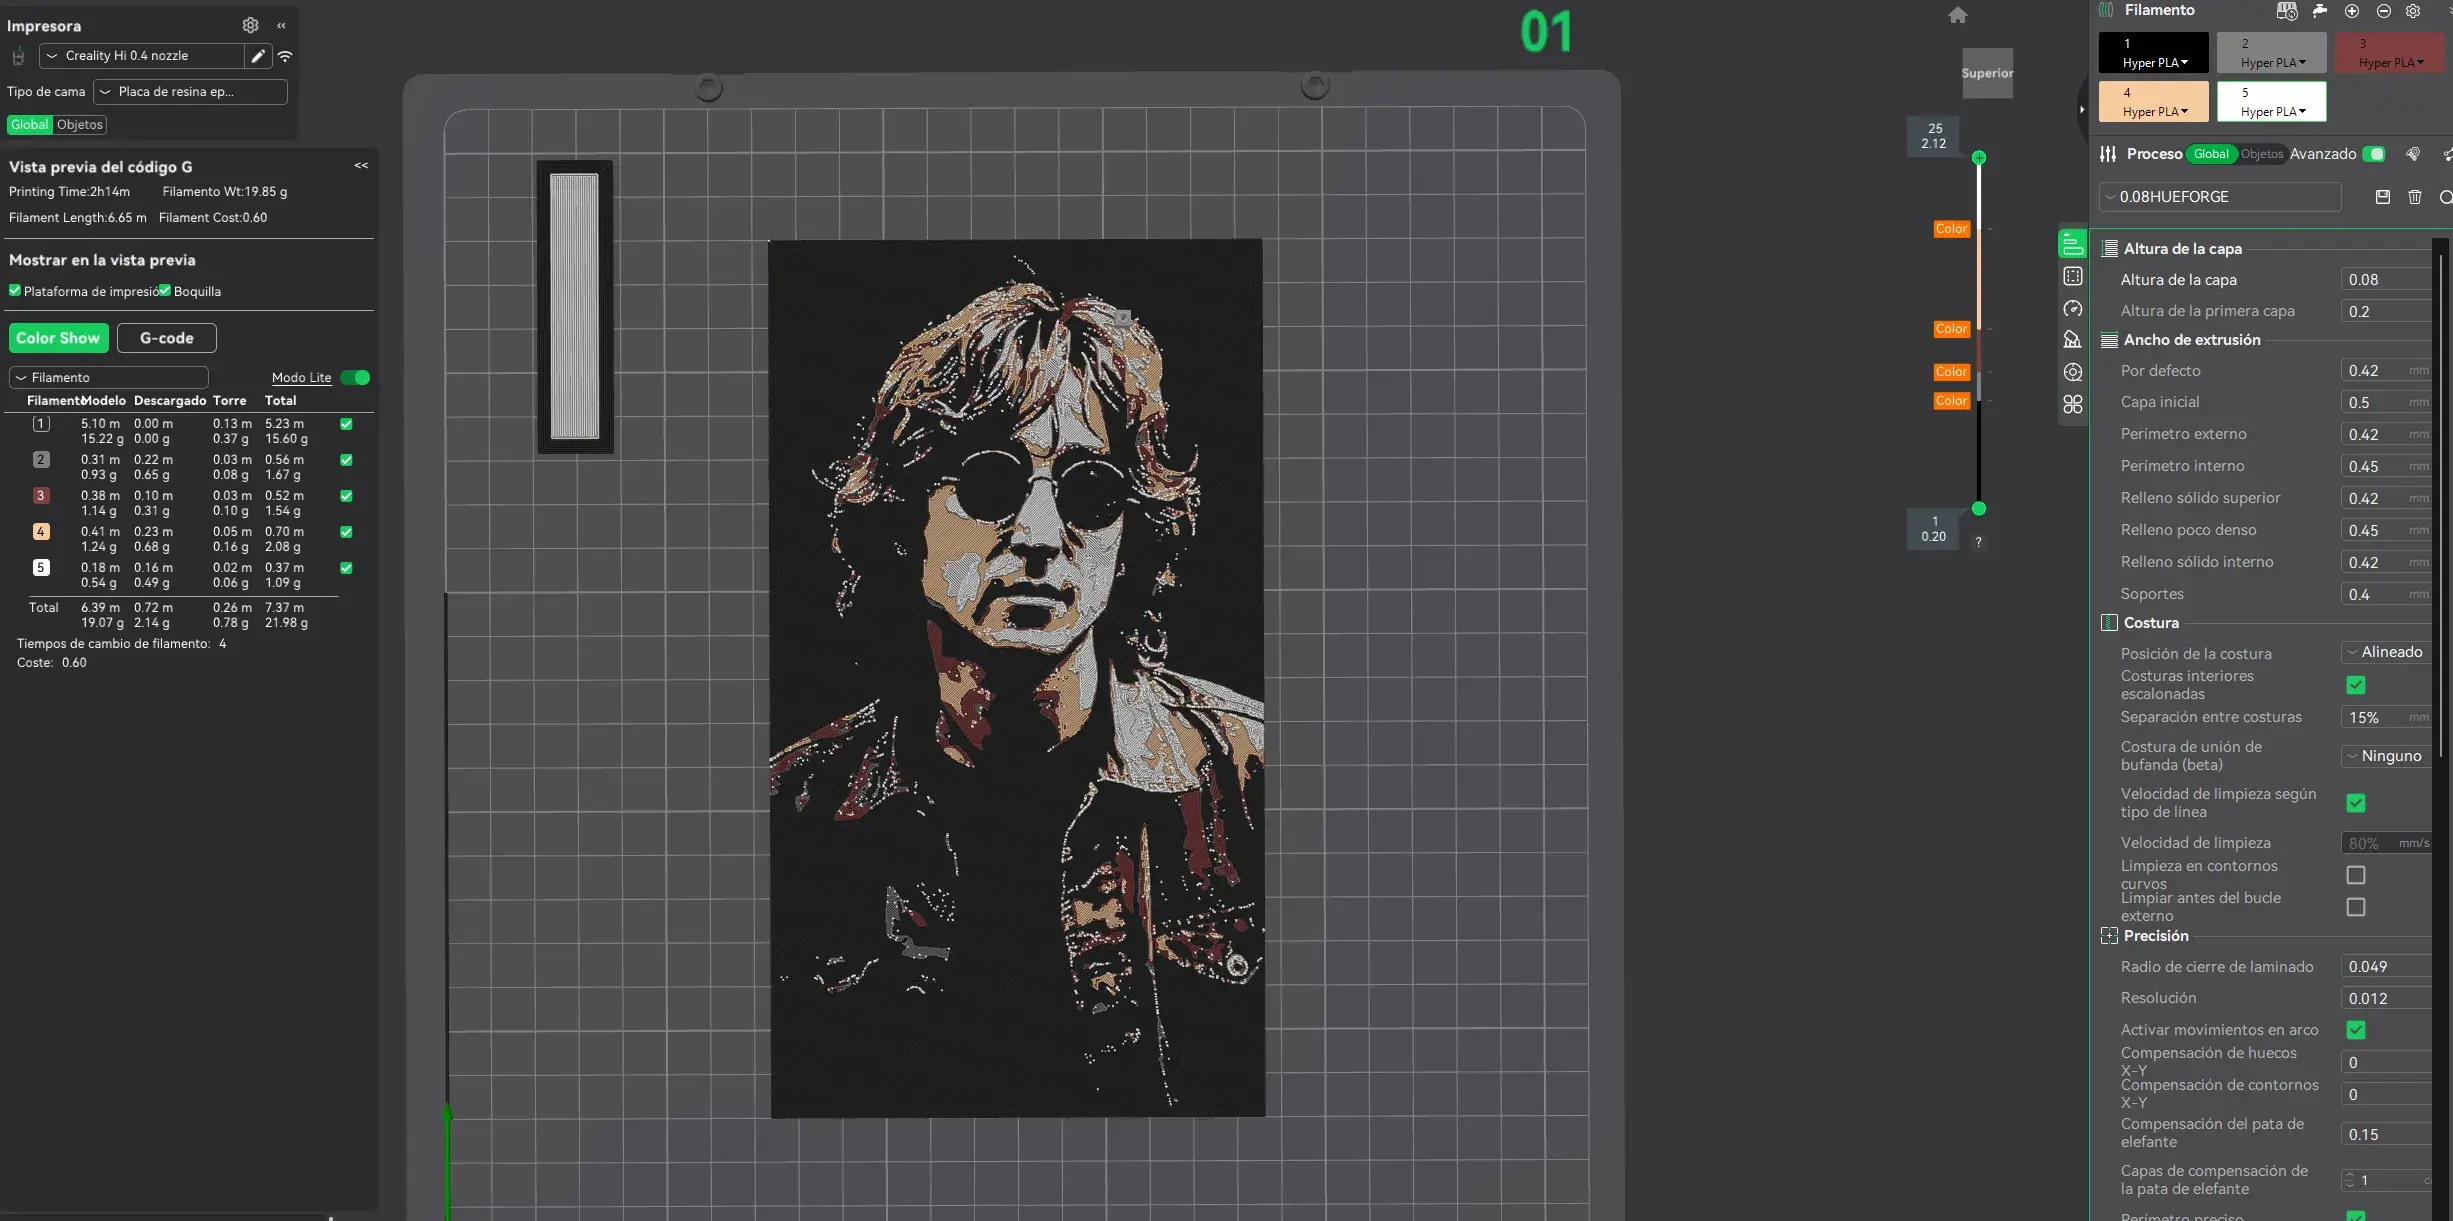
Task: Select Global tab in Proceso panel
Action: pos(2211,154)
